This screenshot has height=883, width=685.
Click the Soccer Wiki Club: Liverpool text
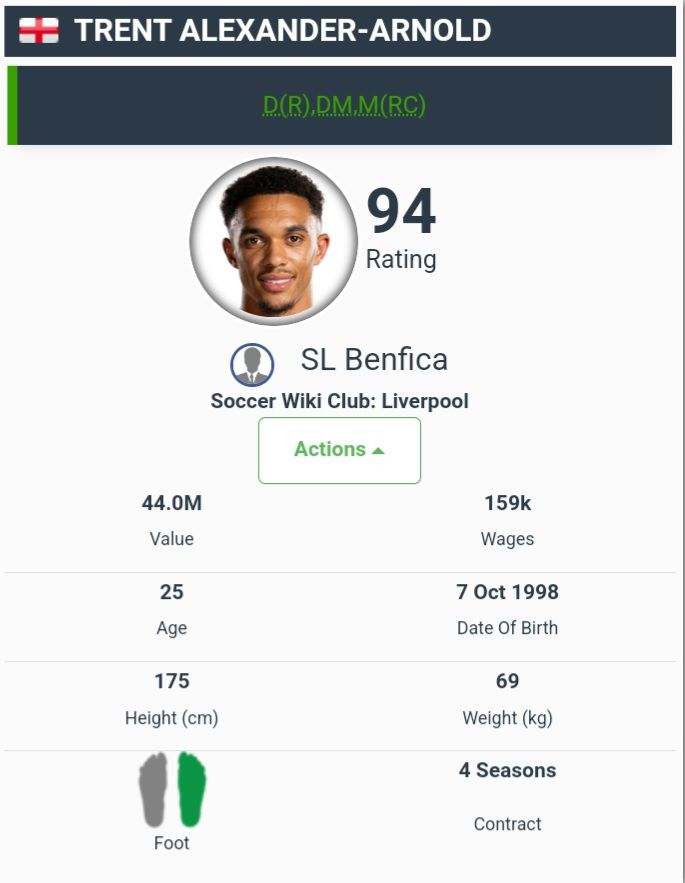point(339,401)
